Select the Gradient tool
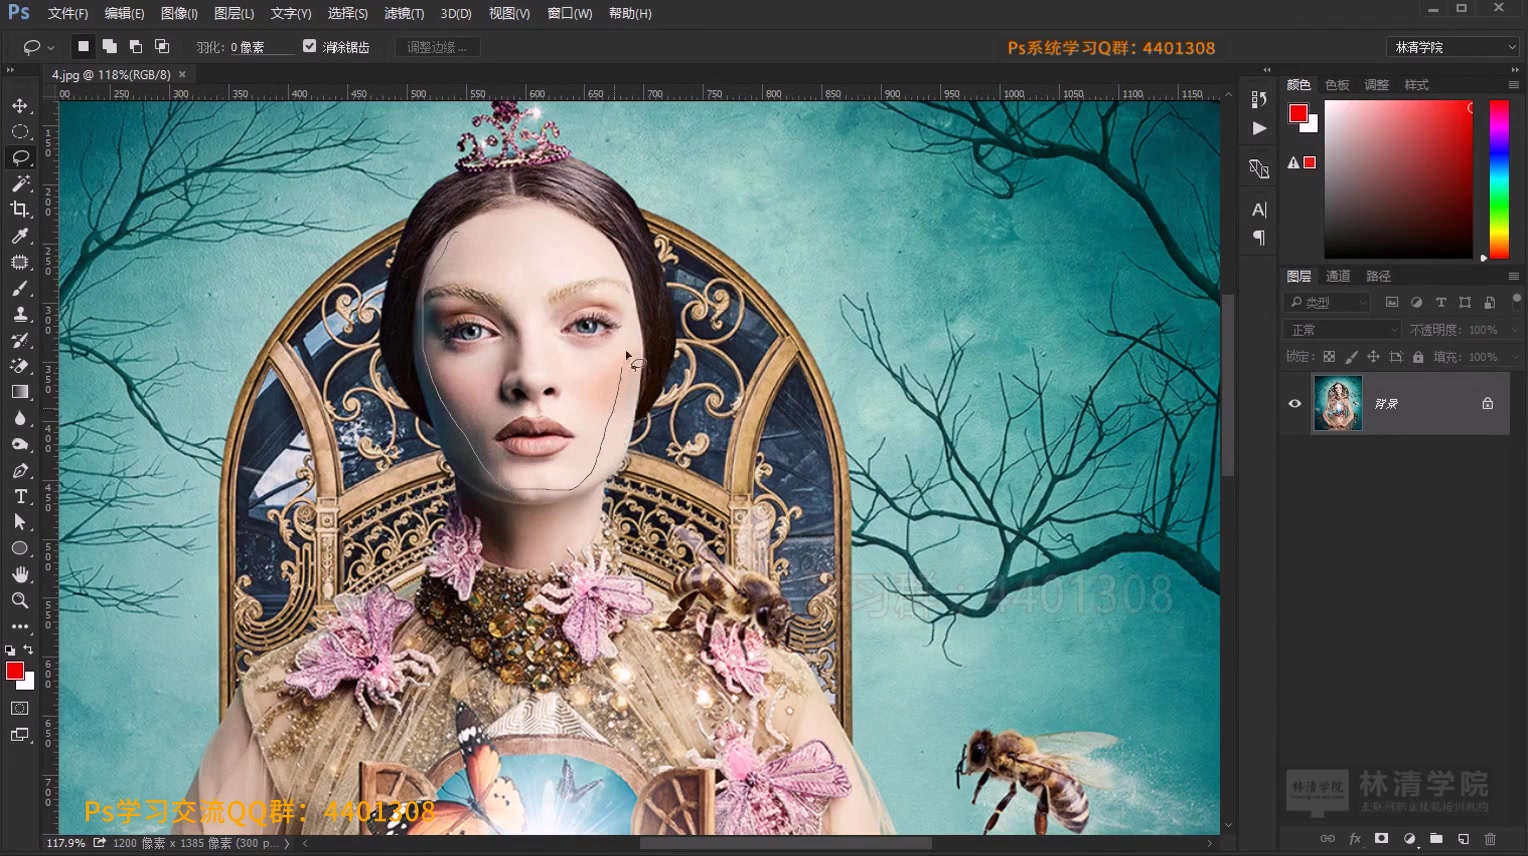Screen dimensions: 1528x856 20,392
